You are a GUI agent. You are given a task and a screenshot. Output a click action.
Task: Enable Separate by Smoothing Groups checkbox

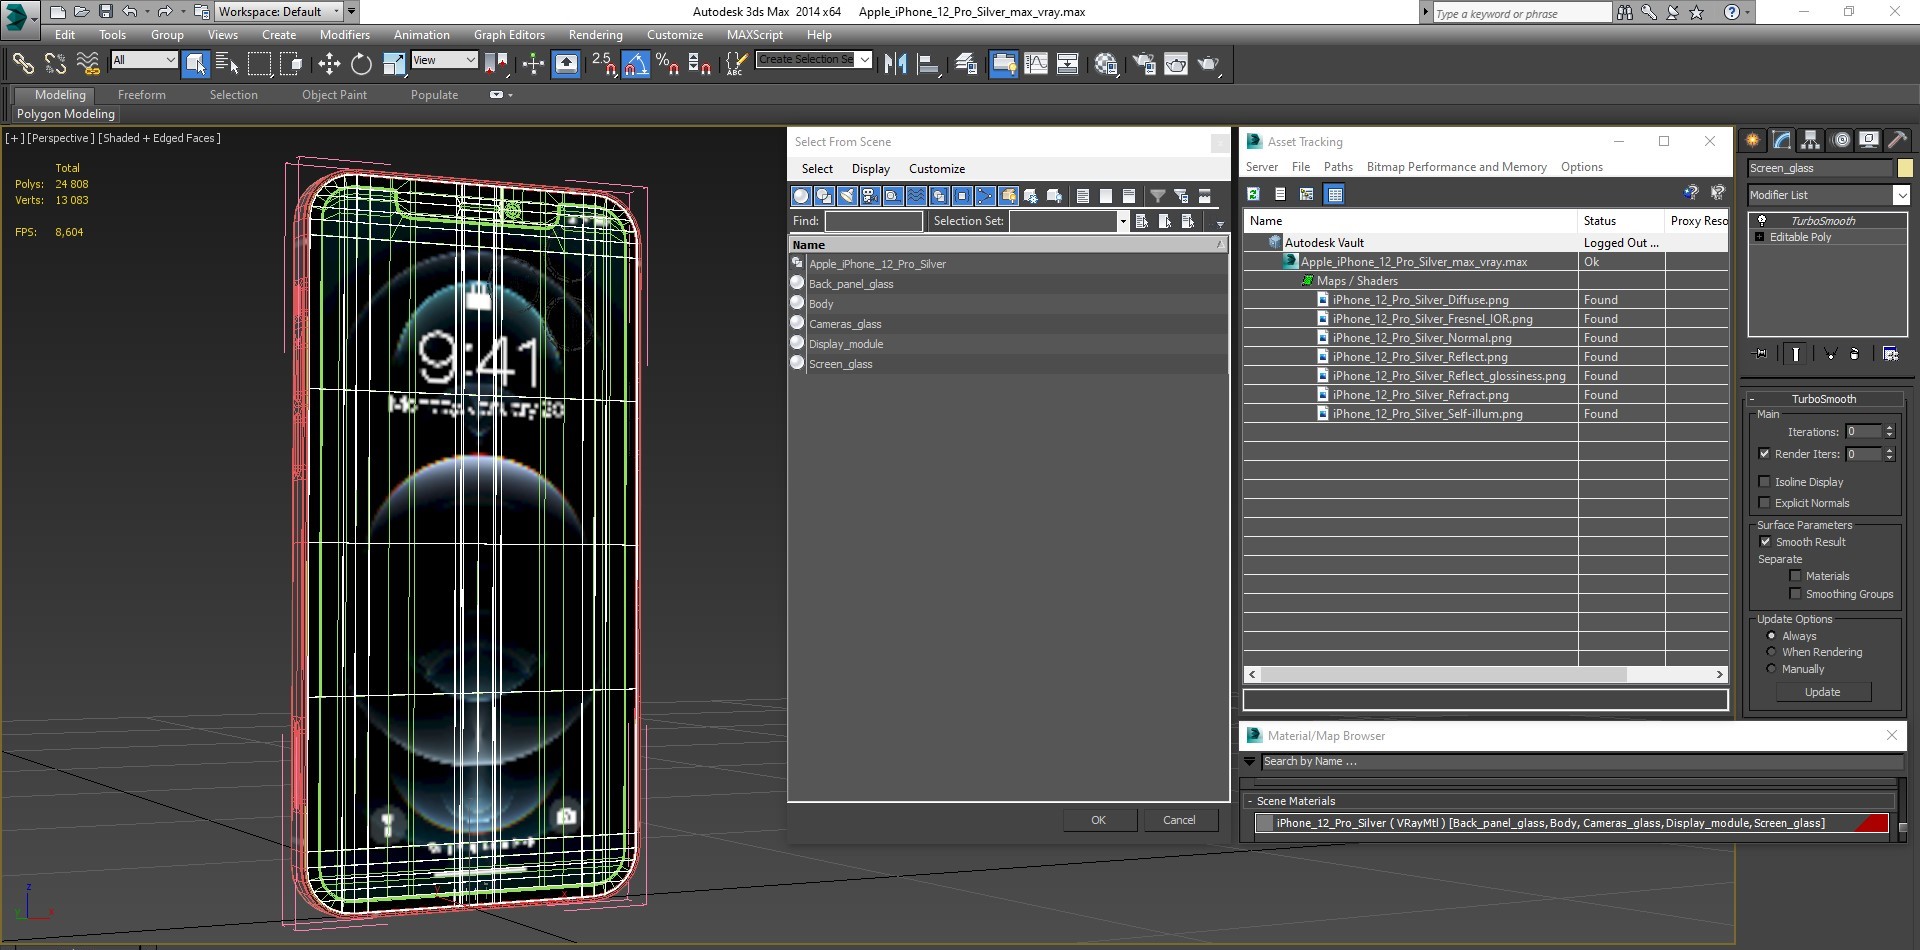(1795, 594)
